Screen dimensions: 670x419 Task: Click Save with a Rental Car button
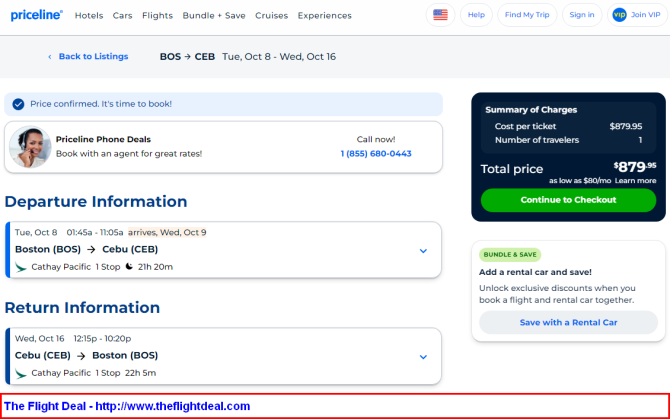coord(568,322)
